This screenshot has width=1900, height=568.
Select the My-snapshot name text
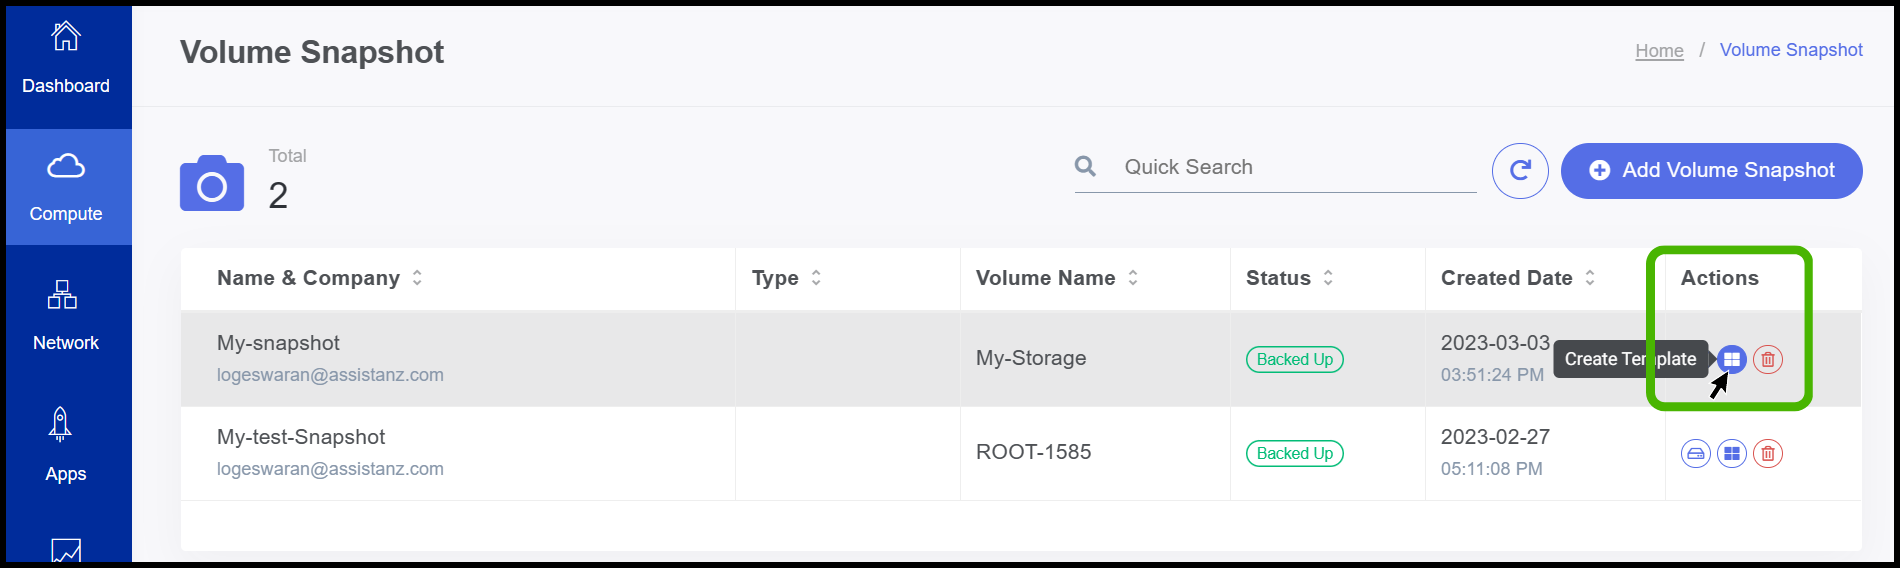click(278, 343)
